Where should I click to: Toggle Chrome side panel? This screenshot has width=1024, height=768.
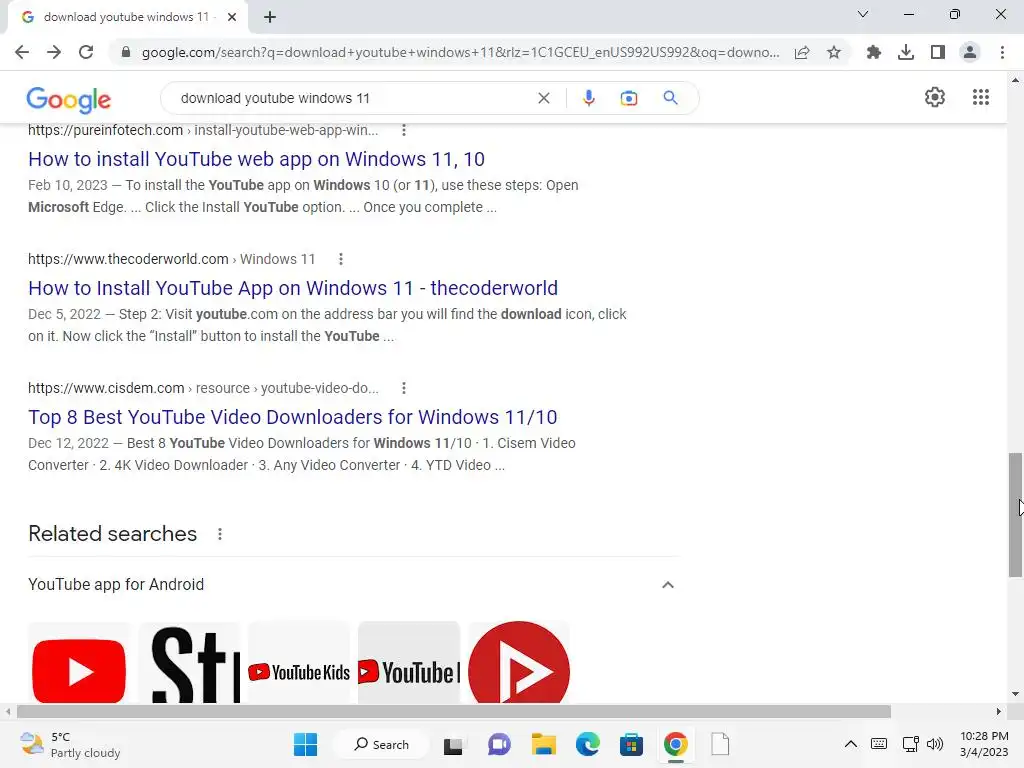coord(938,52)
